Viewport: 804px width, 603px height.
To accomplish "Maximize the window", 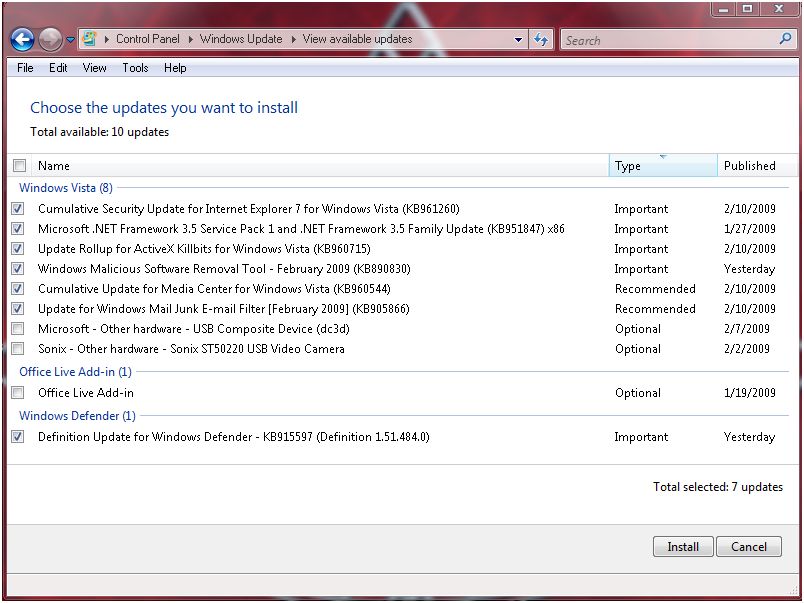I will click(748, 9).
